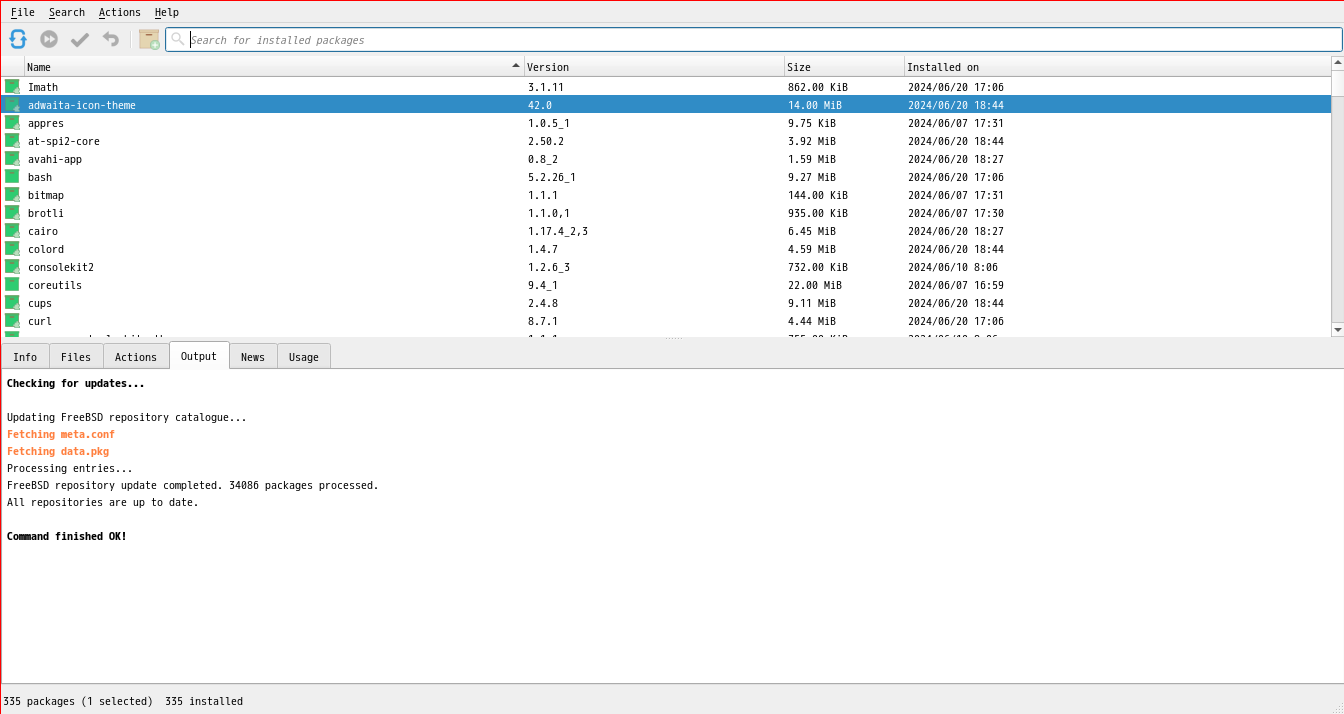Click the status icon beside coreutils
This screenshot has width=1344, height=714.
point(12,285)
